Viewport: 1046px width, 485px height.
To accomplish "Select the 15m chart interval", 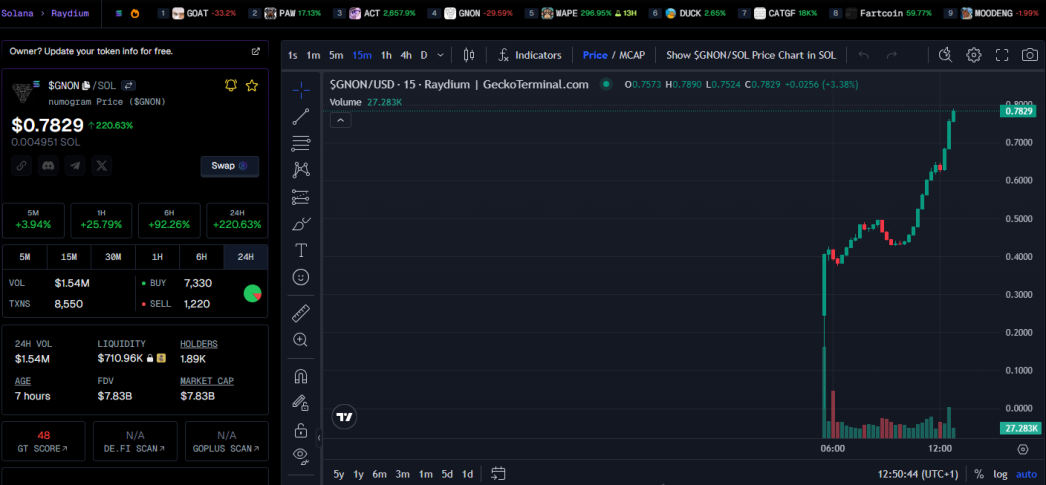I will (362, 55).
